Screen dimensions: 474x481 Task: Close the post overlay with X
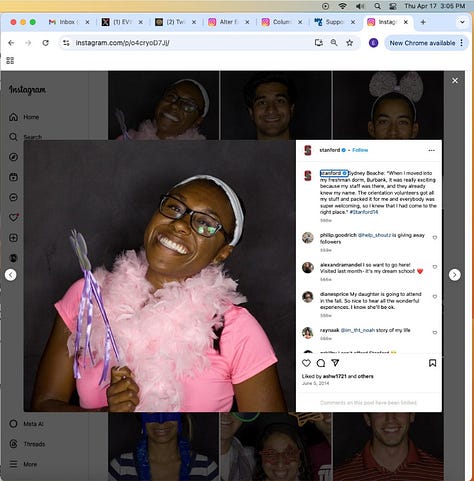click(x=455, y=81)
